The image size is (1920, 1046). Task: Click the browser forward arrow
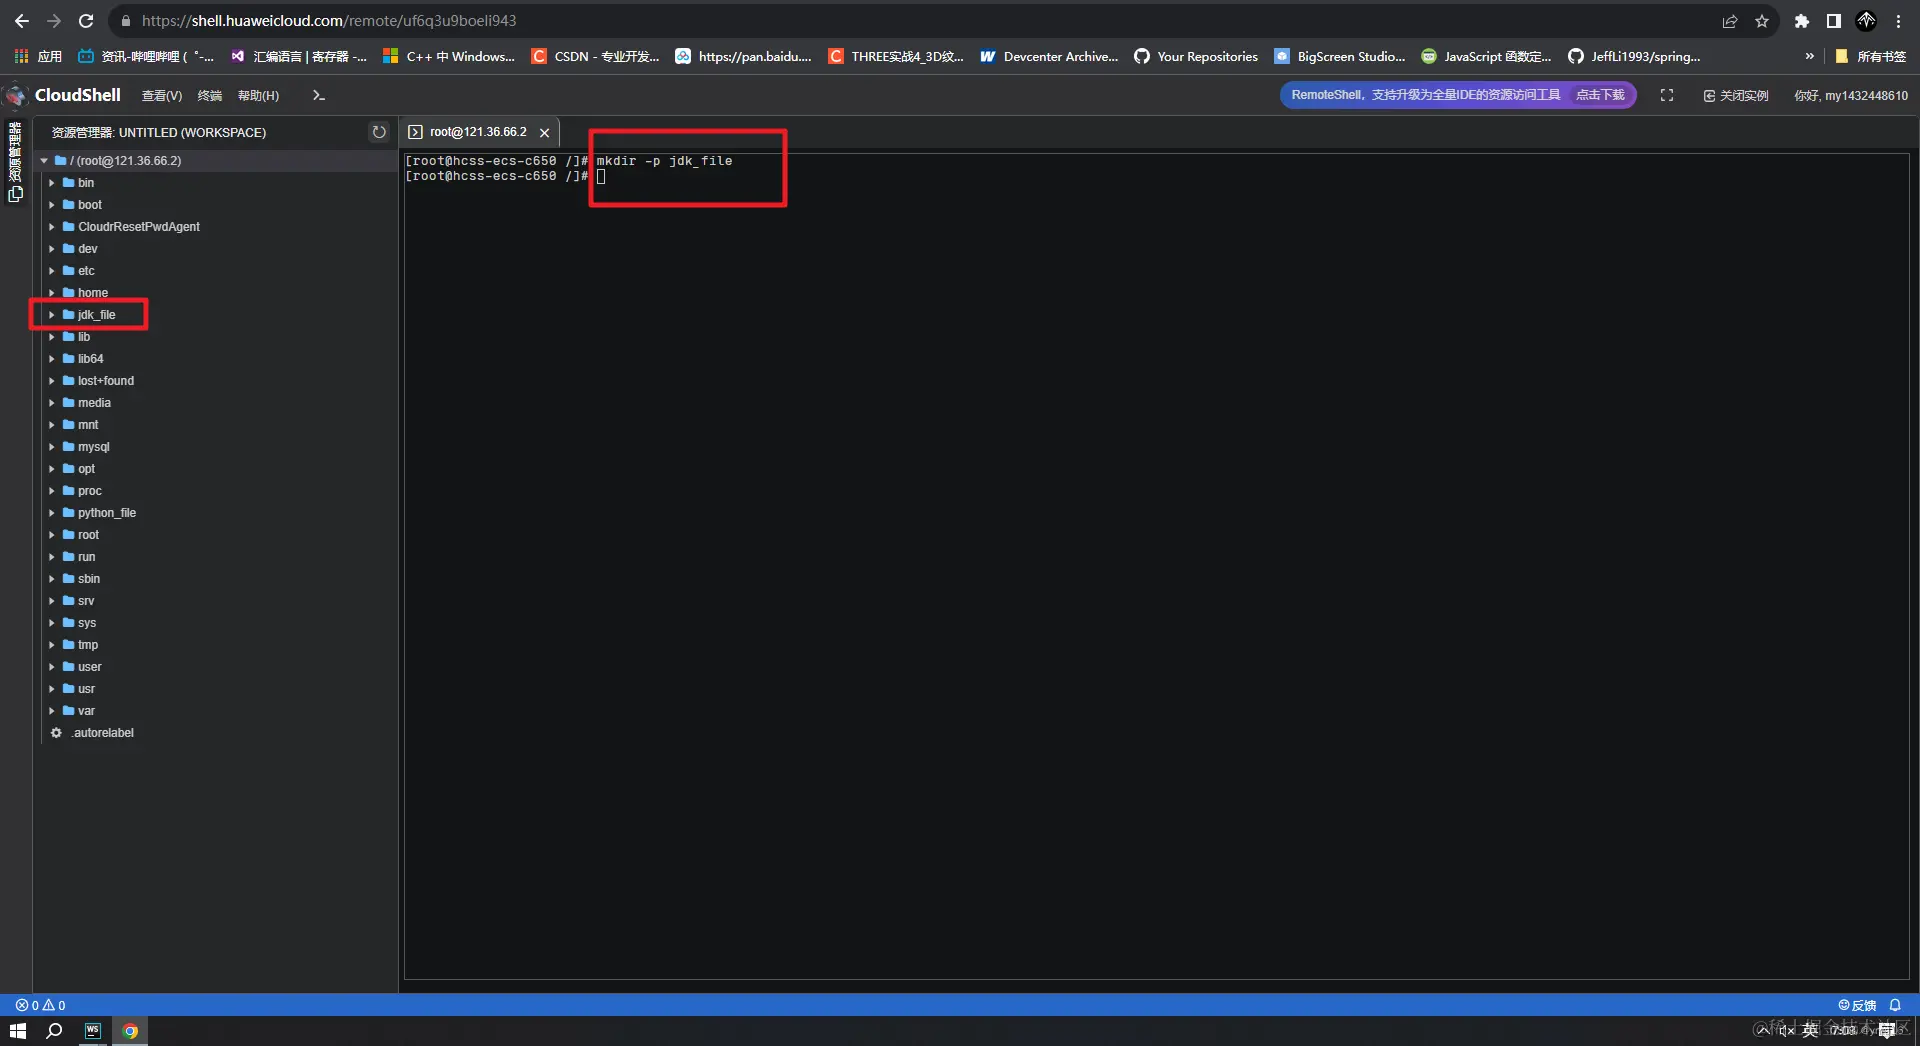tap(54, 21)
